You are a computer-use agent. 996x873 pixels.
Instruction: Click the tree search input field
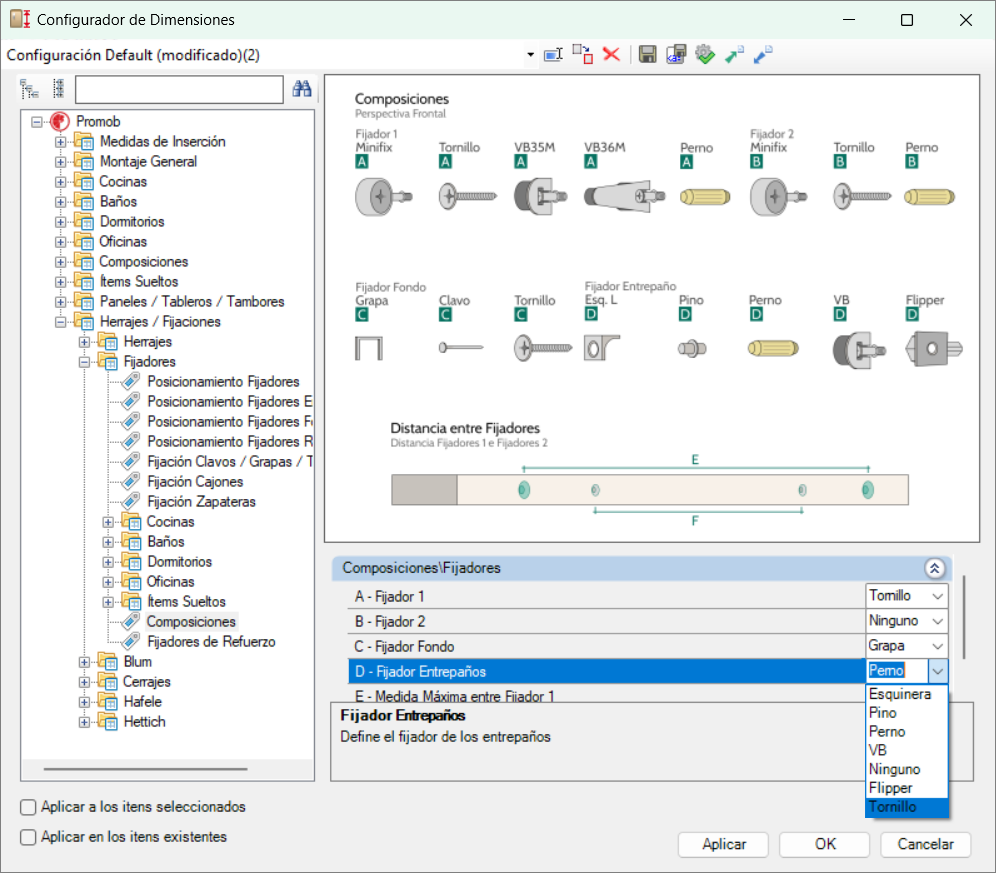(179, 89)
